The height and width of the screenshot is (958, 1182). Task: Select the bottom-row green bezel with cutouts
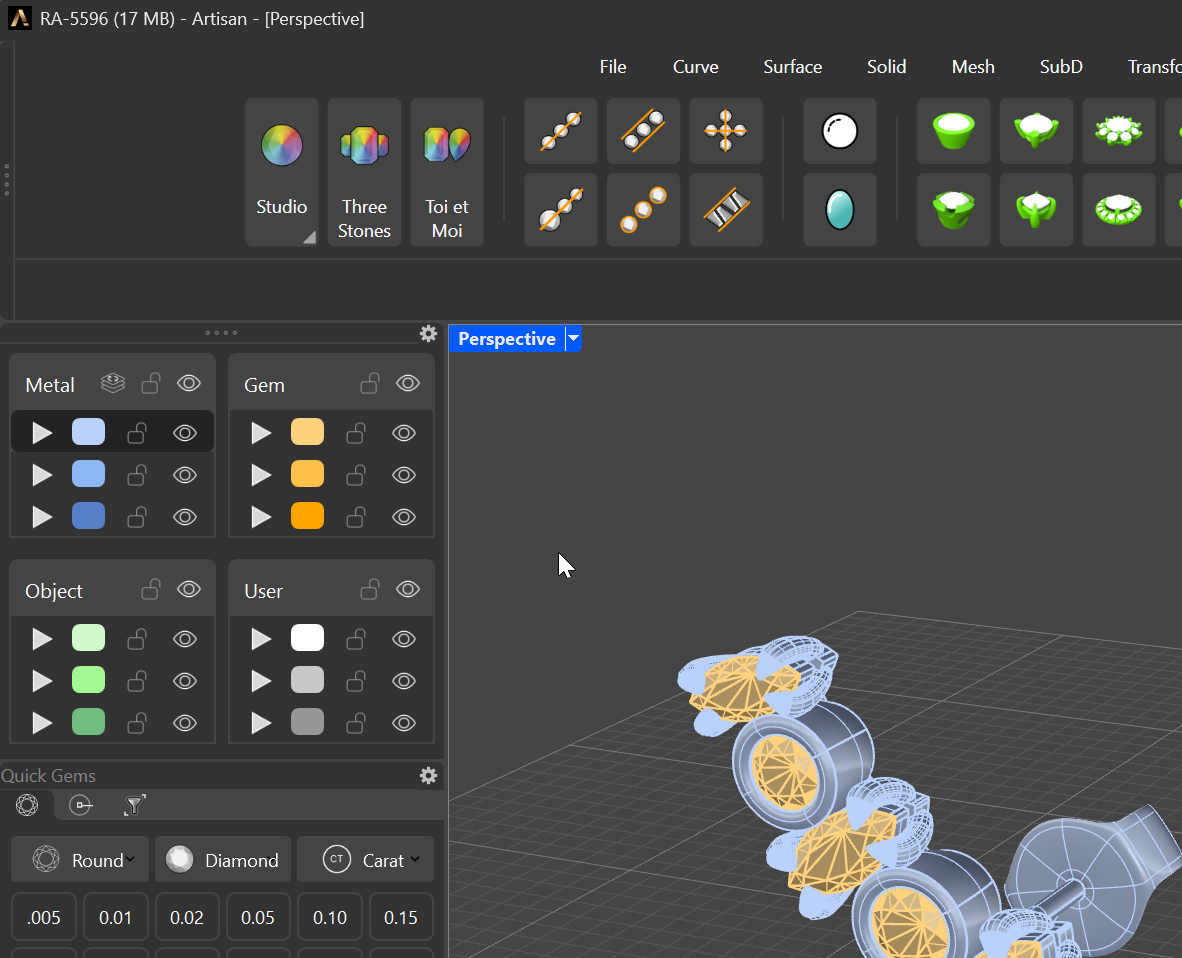(954, 210)
